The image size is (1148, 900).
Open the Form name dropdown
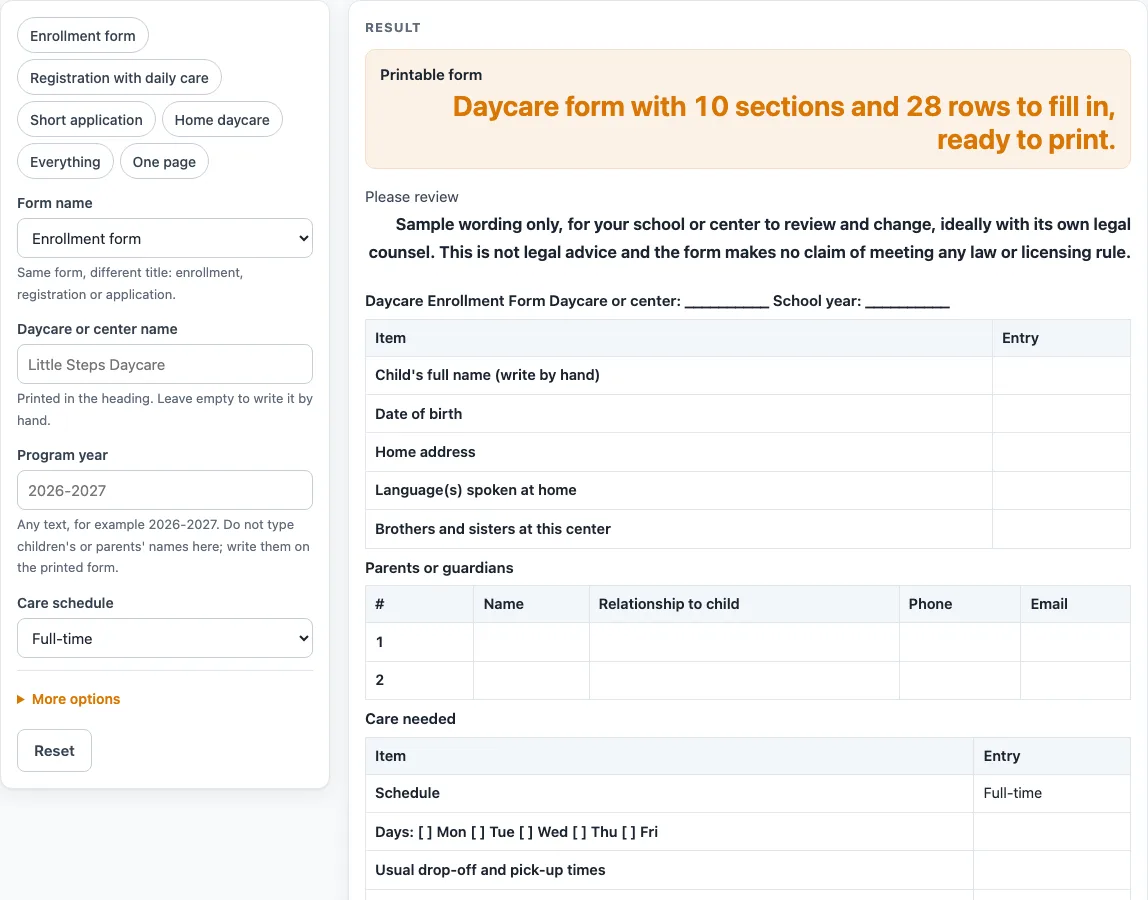(x=165, y=238)
